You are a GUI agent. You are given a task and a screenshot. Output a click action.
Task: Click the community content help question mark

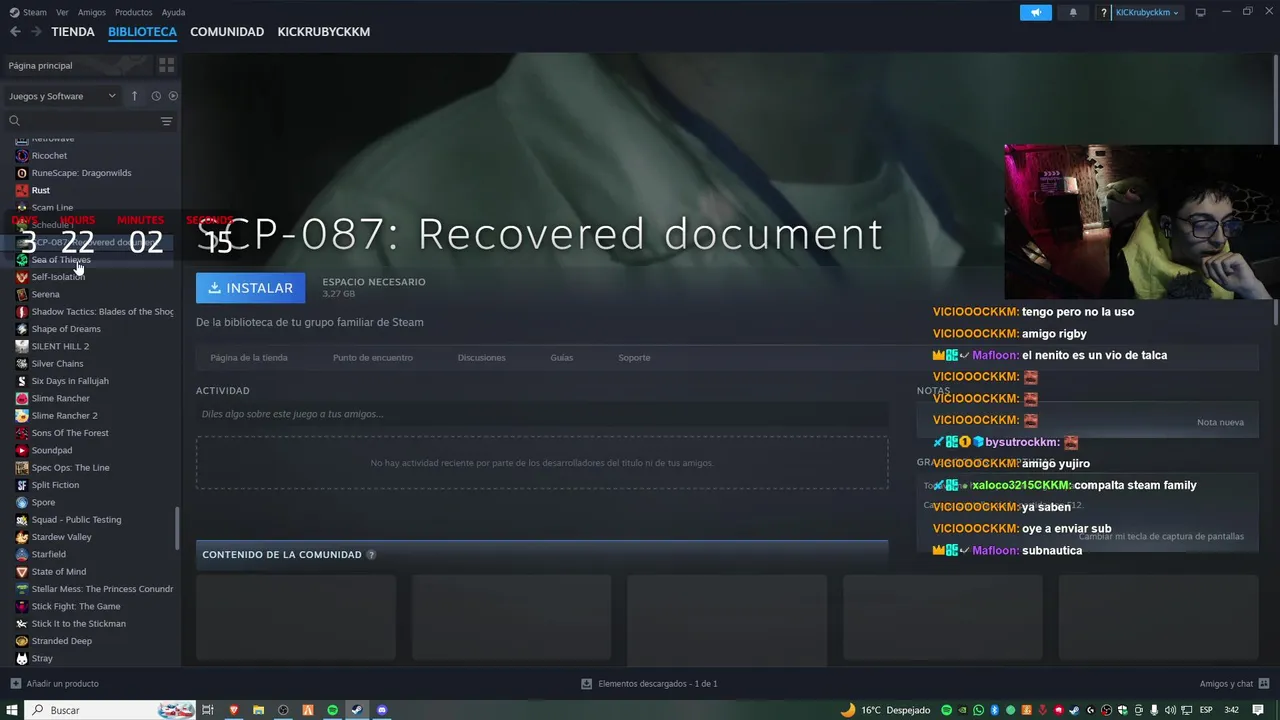tap(371, 555)
